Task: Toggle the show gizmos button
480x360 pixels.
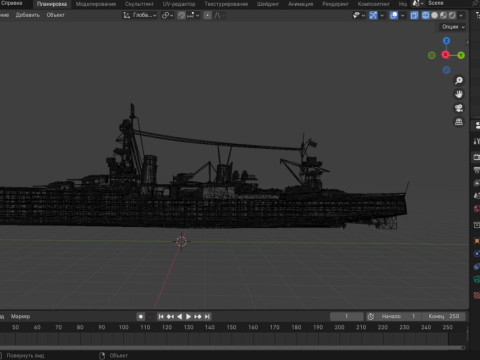Action: click(373, 15)
